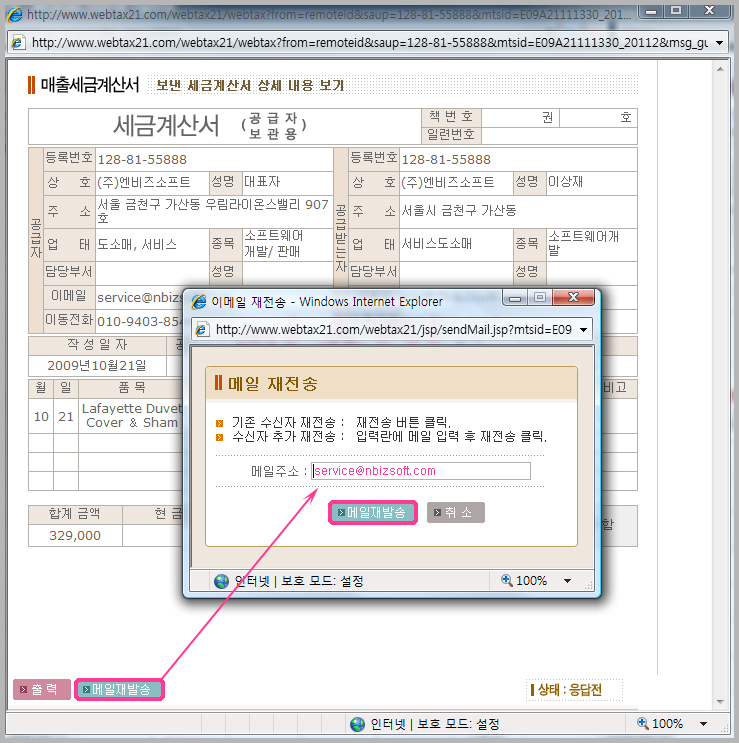Close the 이메일 재전송 popup window
This screenshot has width=739, height=743.
click(x=574, y=298)
